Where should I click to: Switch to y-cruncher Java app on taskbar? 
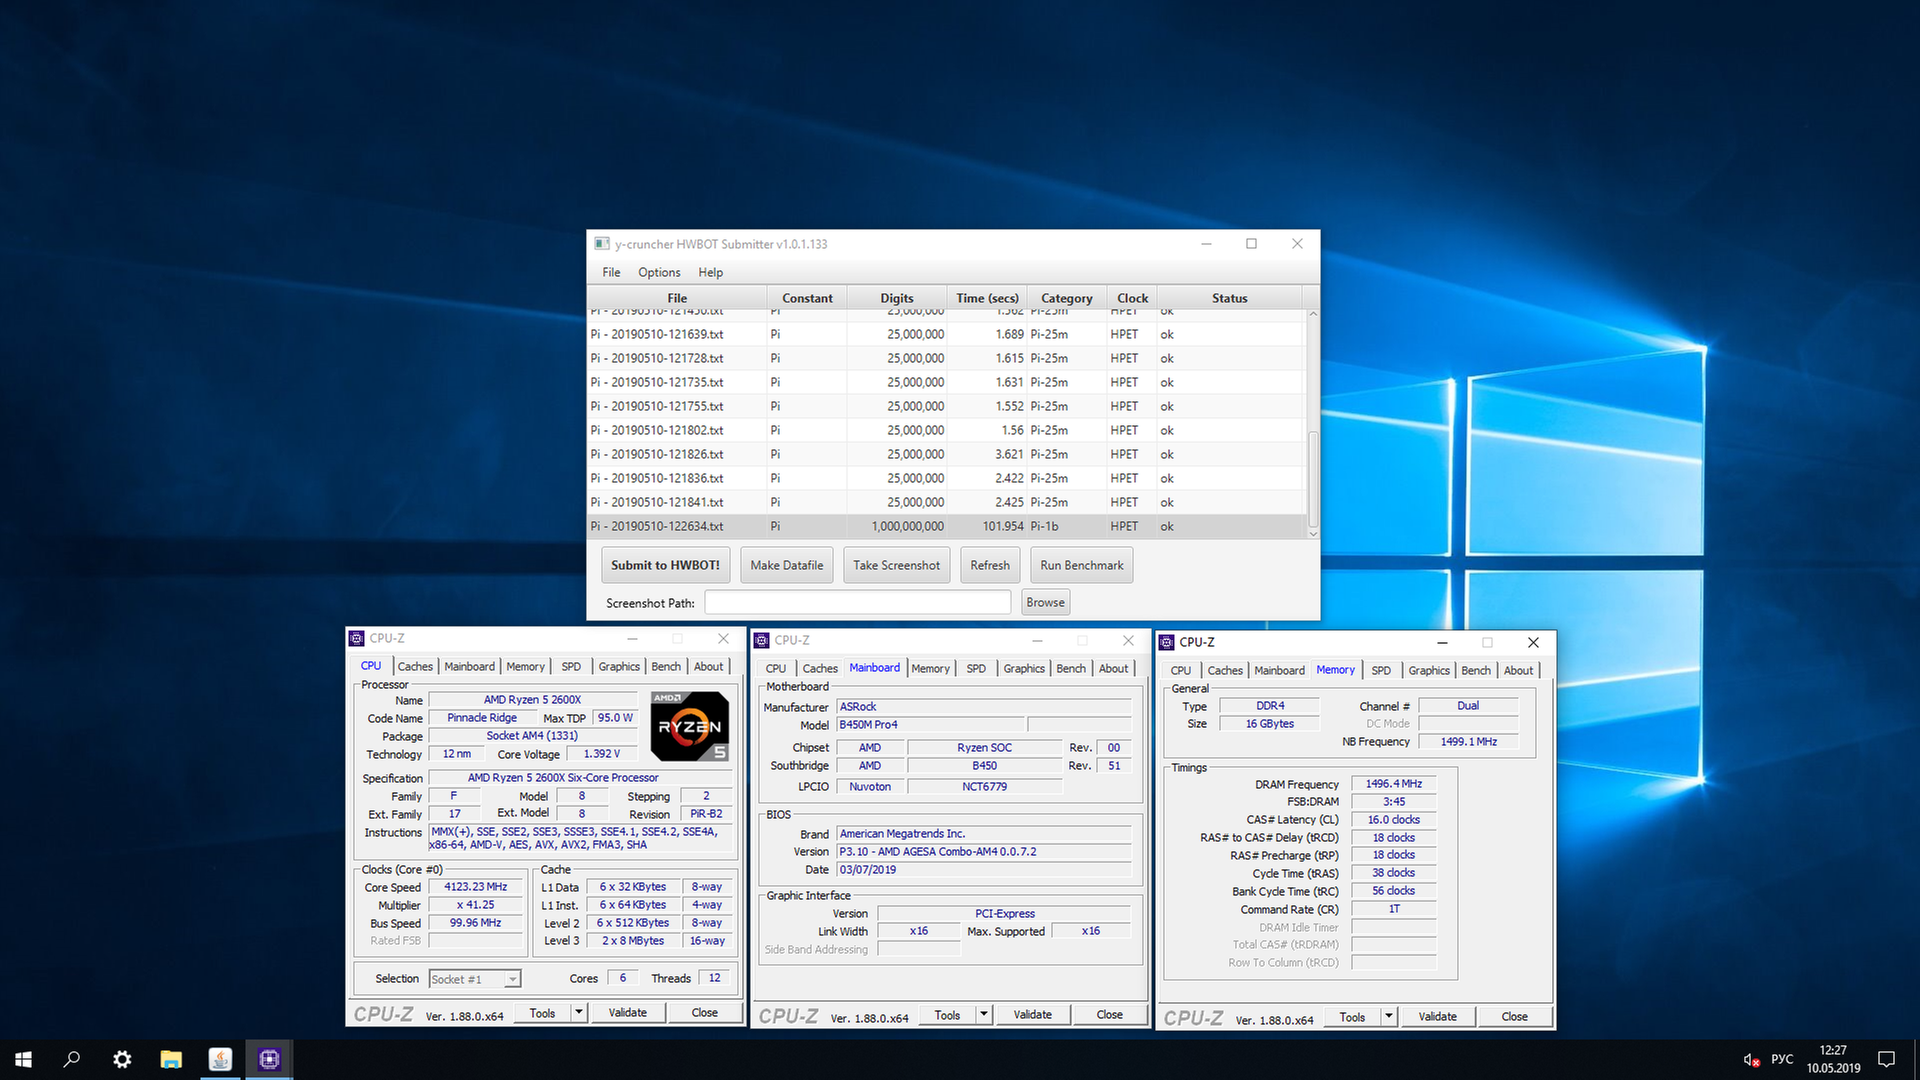[220, 1059]
